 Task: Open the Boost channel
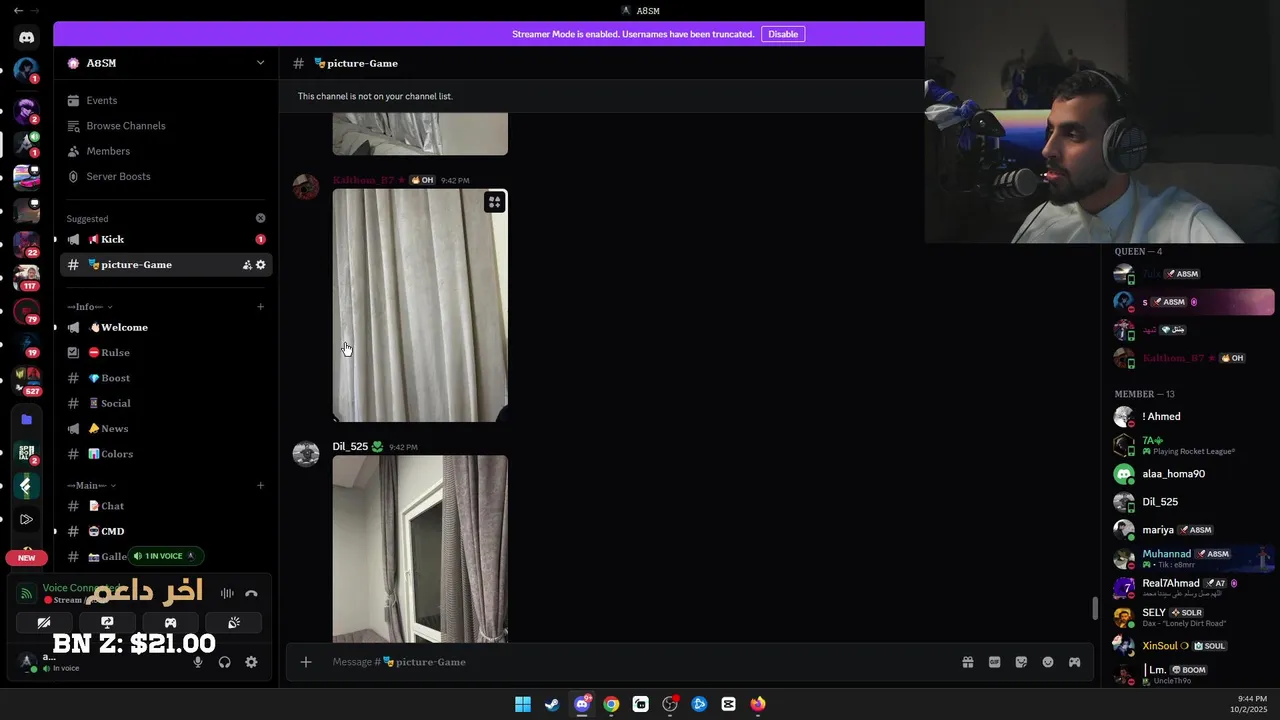pyautogui.click(x=166, y=378)
